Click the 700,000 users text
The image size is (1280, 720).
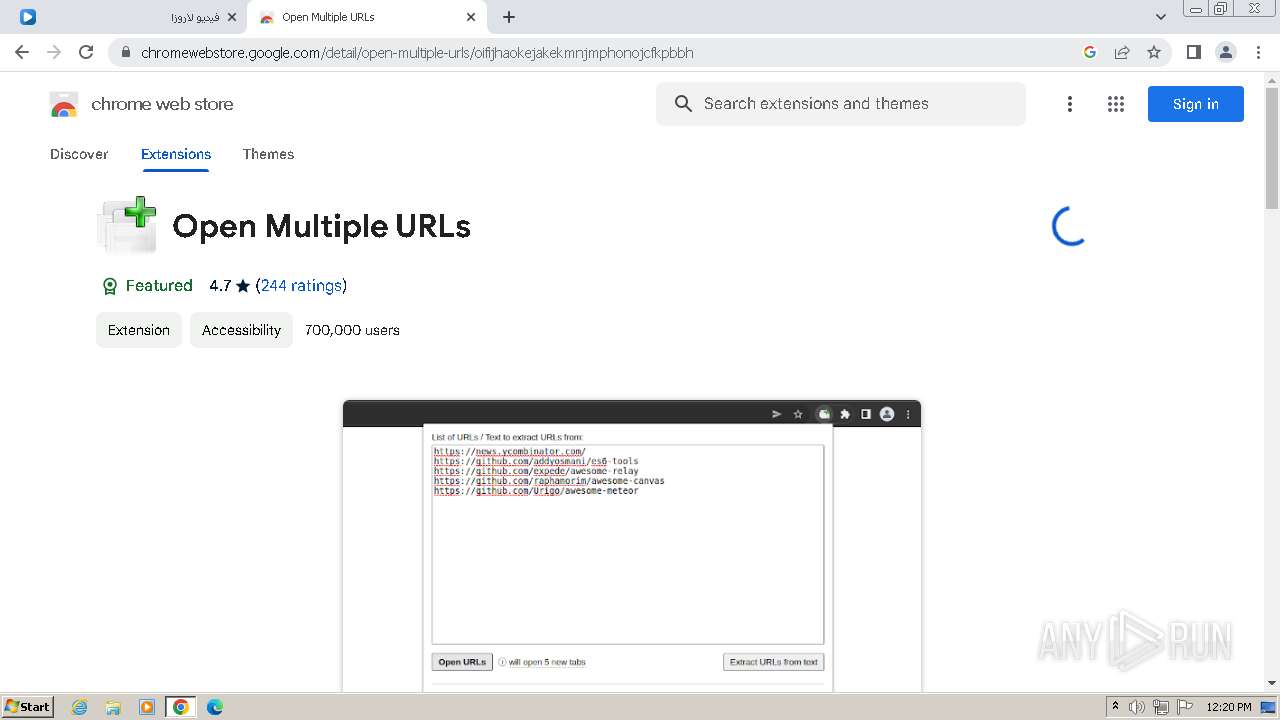point(352,330)
